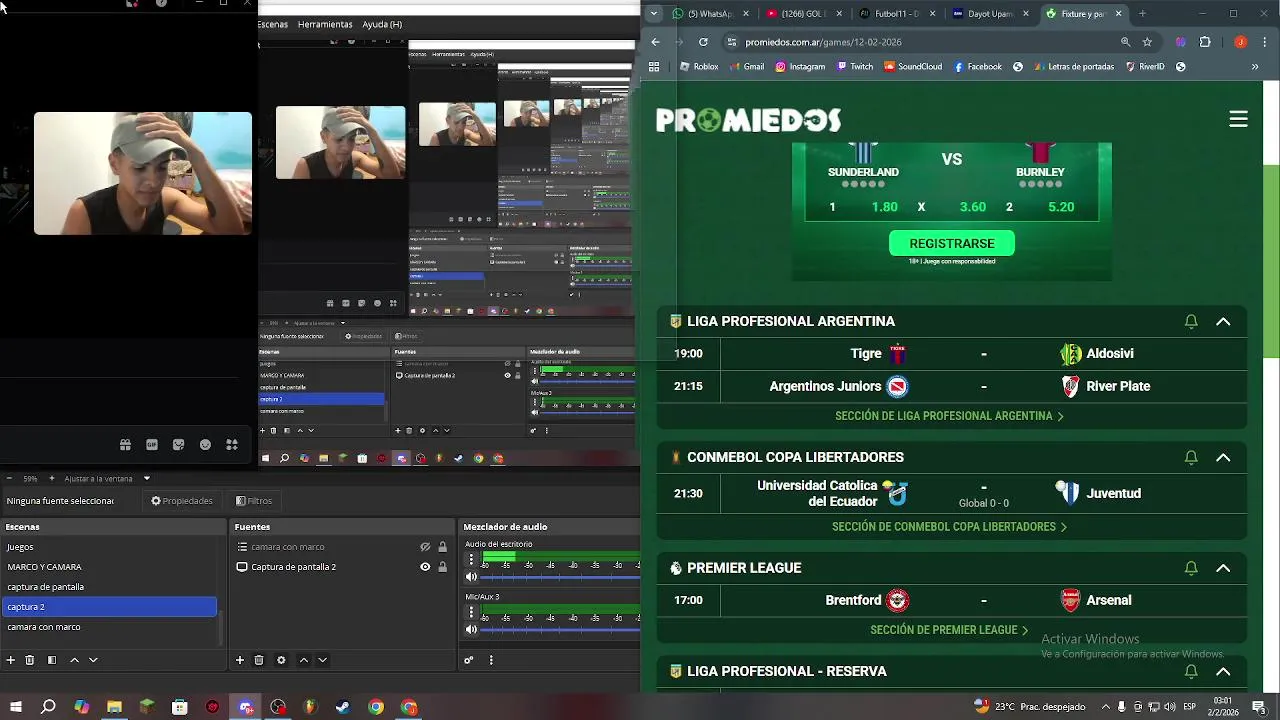The width and height of the screenshot is (1280, 720).
Task: Hide the Captura de pantalla 2 source
Action: tap(425, 567)
